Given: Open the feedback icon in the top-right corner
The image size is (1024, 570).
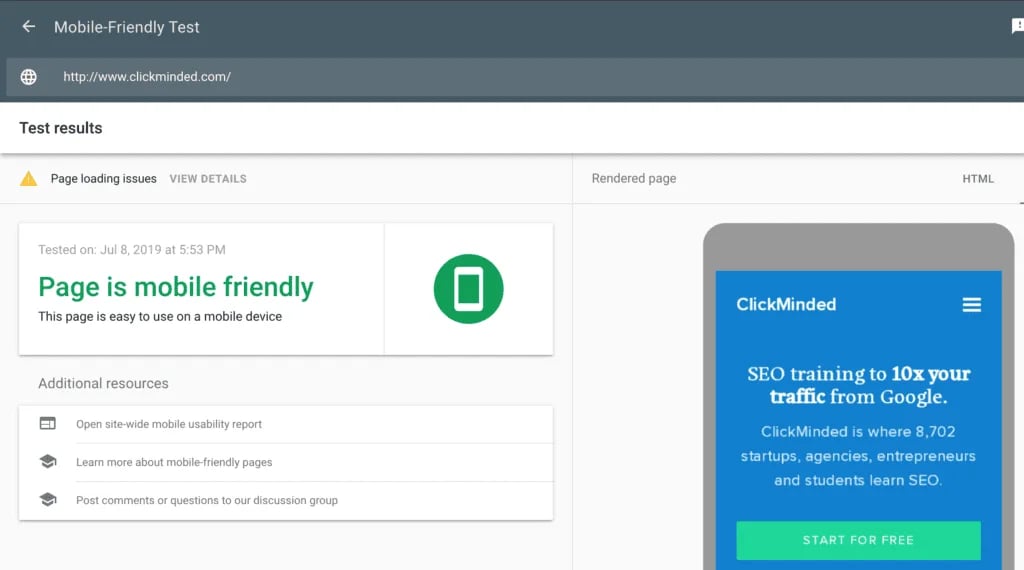Looking at the screenshot, I should [1016, 27].
